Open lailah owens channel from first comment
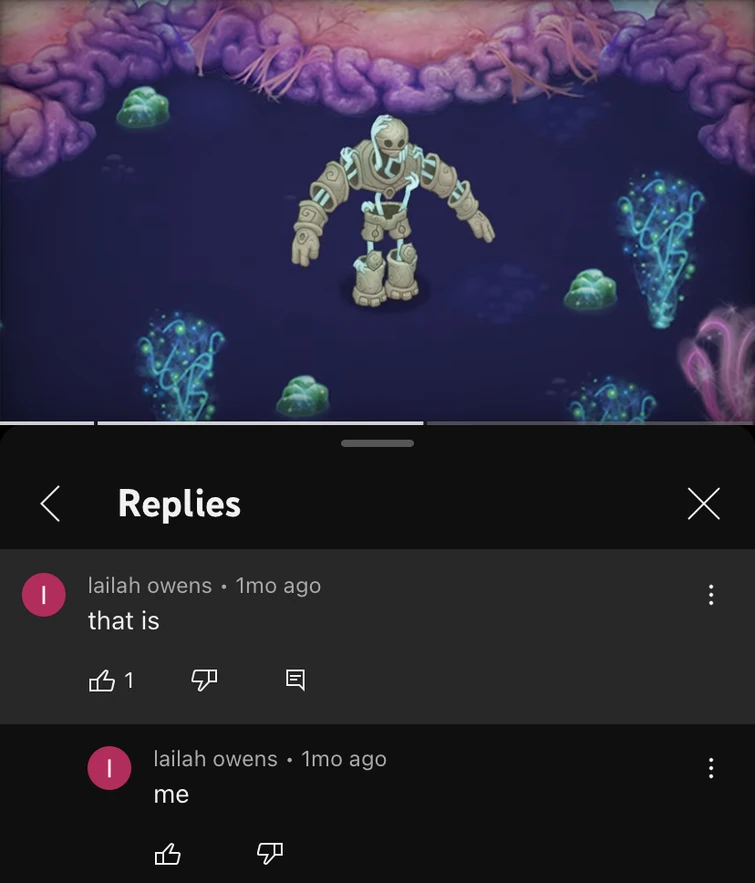This screenshot has width=755, height=883. click(x=150, y=586)
